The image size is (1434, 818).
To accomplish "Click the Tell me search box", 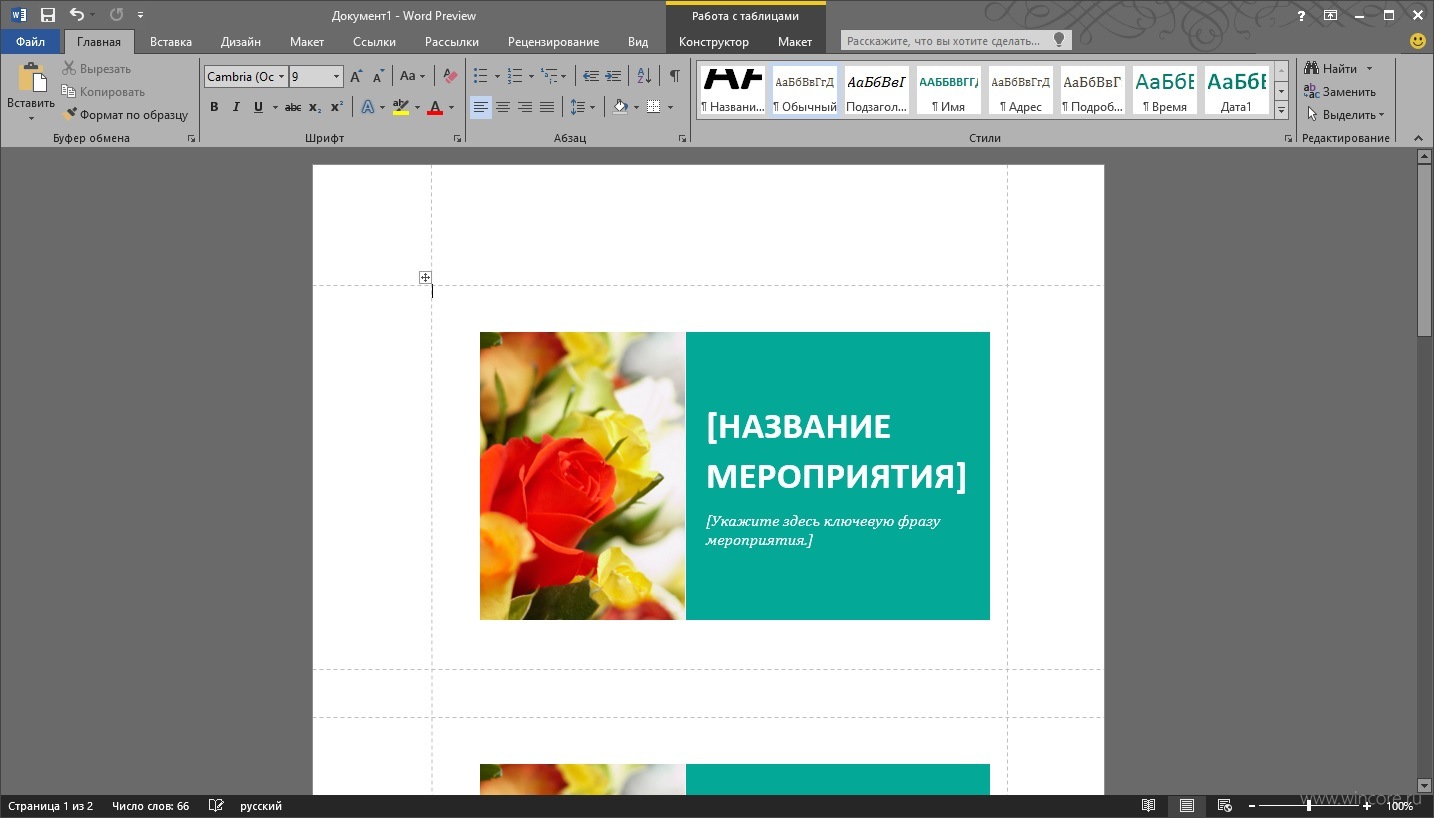I will coord(956,40).
